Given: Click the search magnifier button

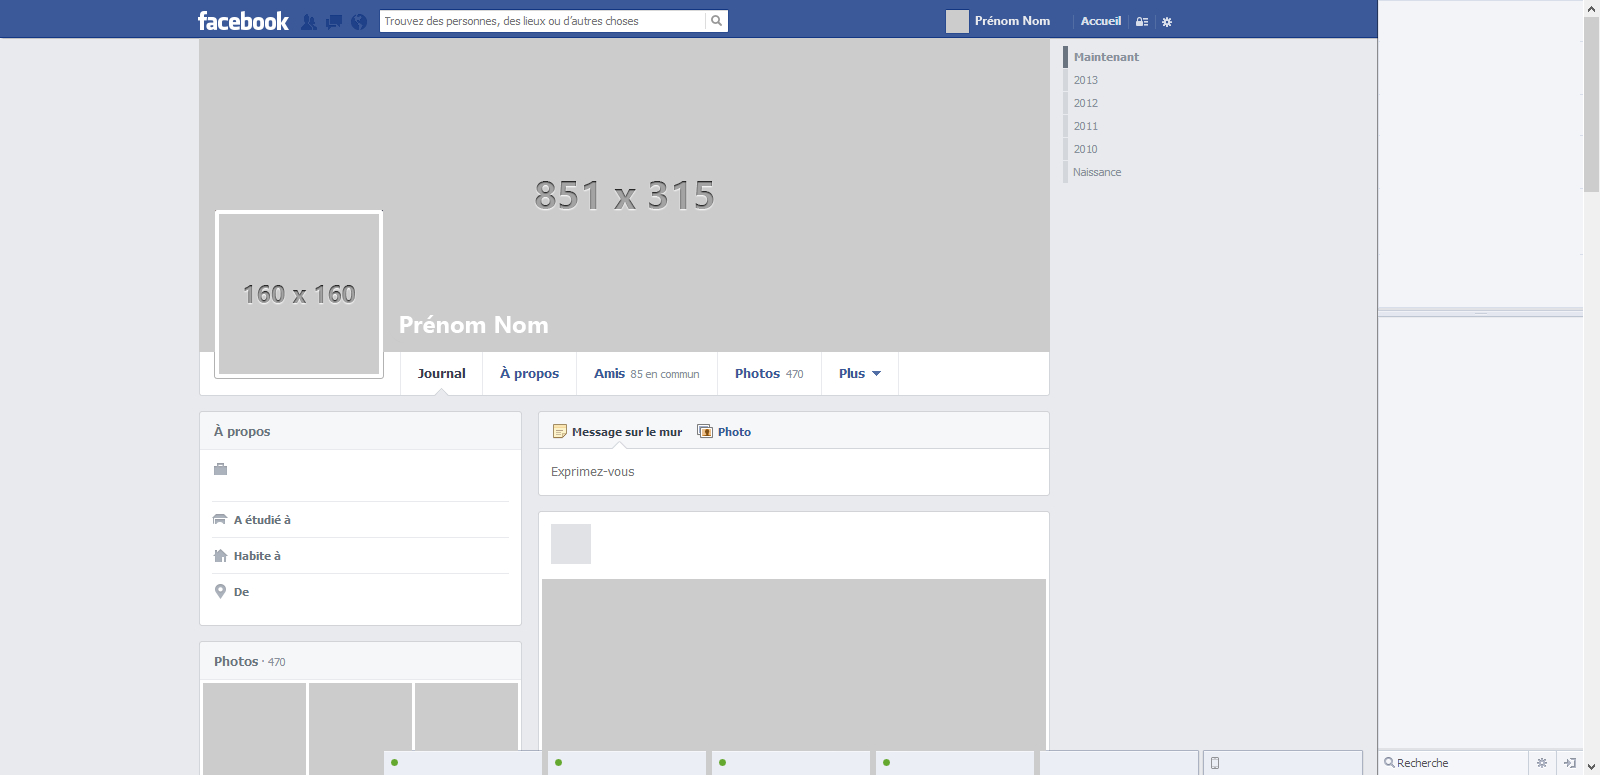Looking at the screenshot, I should point(716,21).
